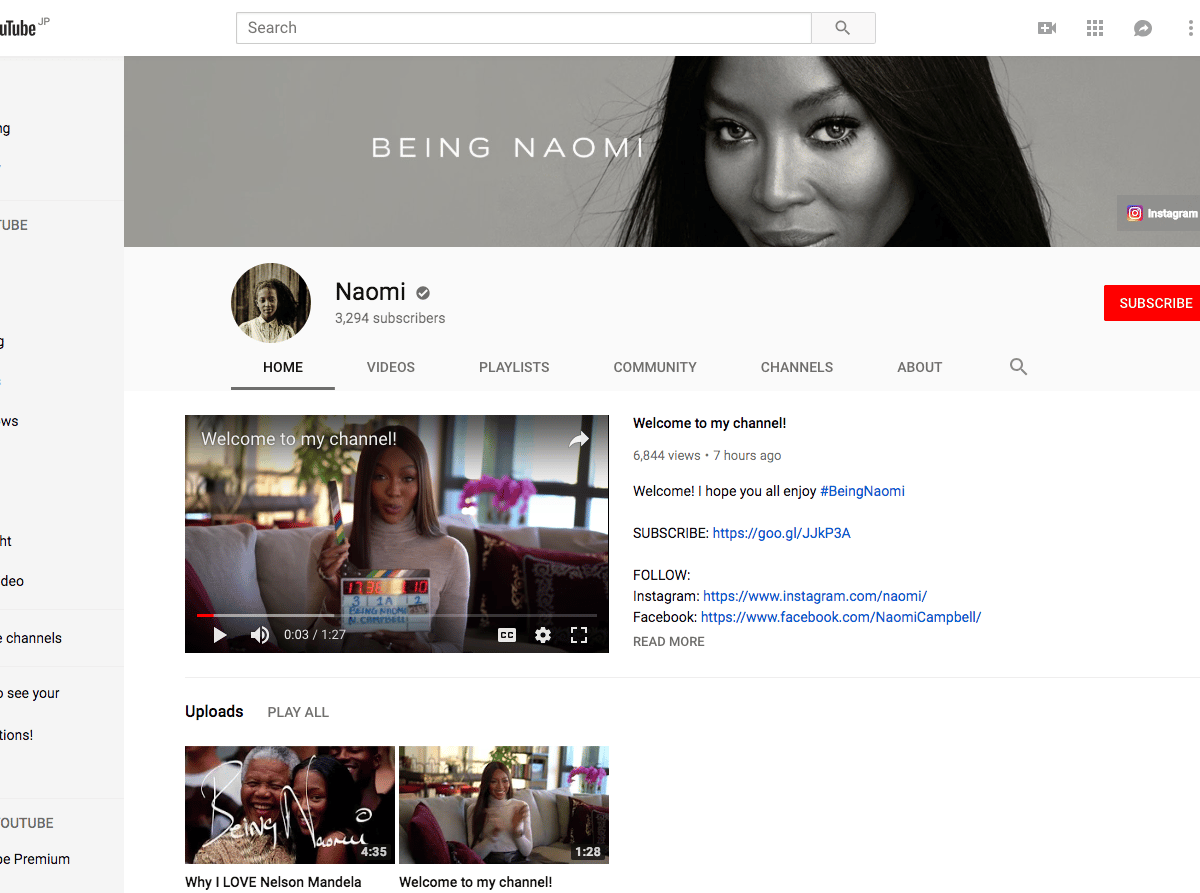This screenshot has height=893, width=1200.
Task: Open the CHANNELS tab
Action: 797,367
